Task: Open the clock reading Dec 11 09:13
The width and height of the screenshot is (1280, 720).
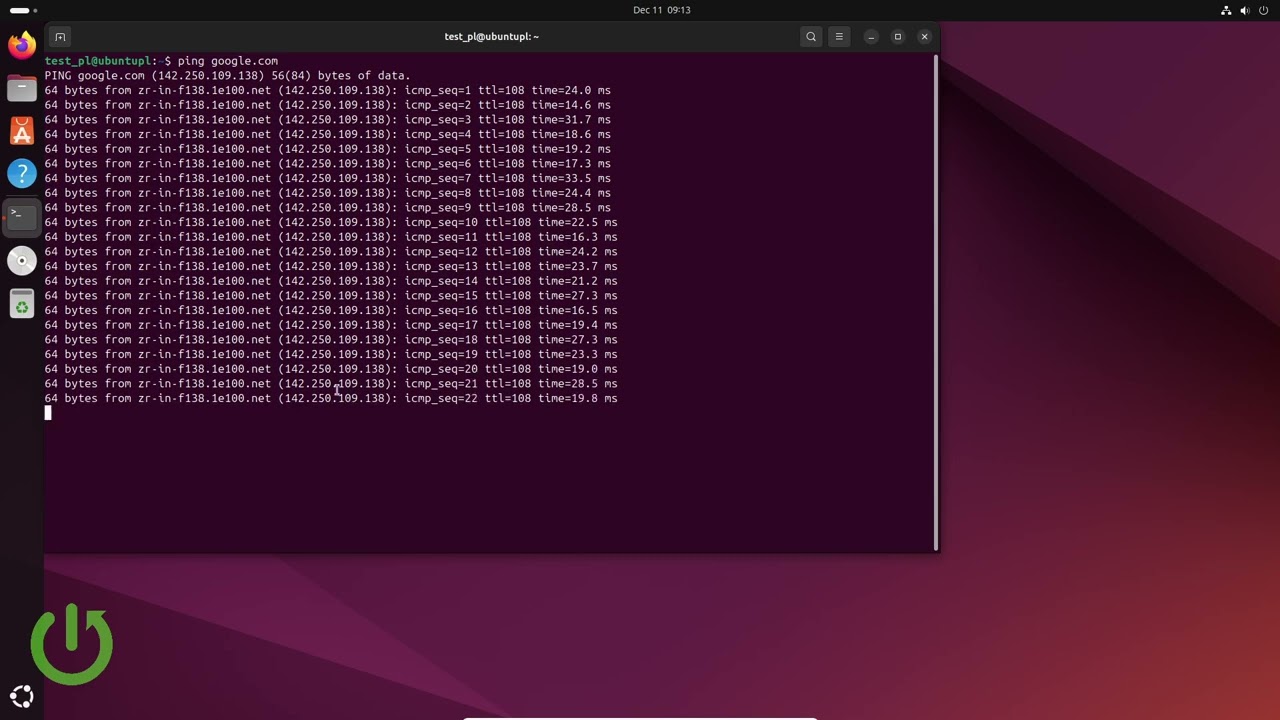Action: (662, 10)
